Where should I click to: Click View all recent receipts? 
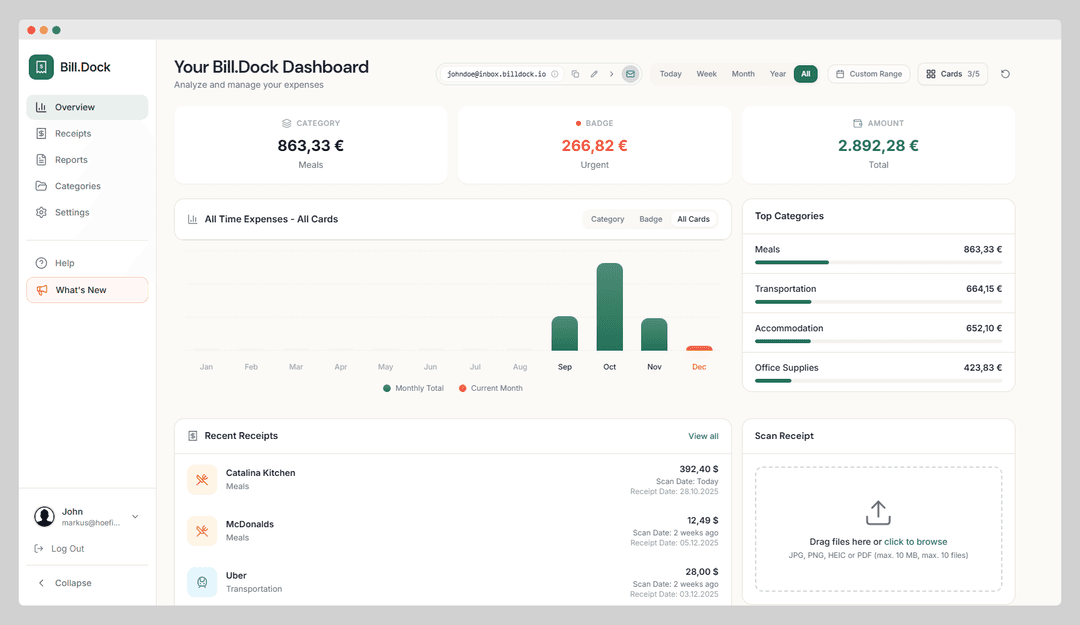703,436
